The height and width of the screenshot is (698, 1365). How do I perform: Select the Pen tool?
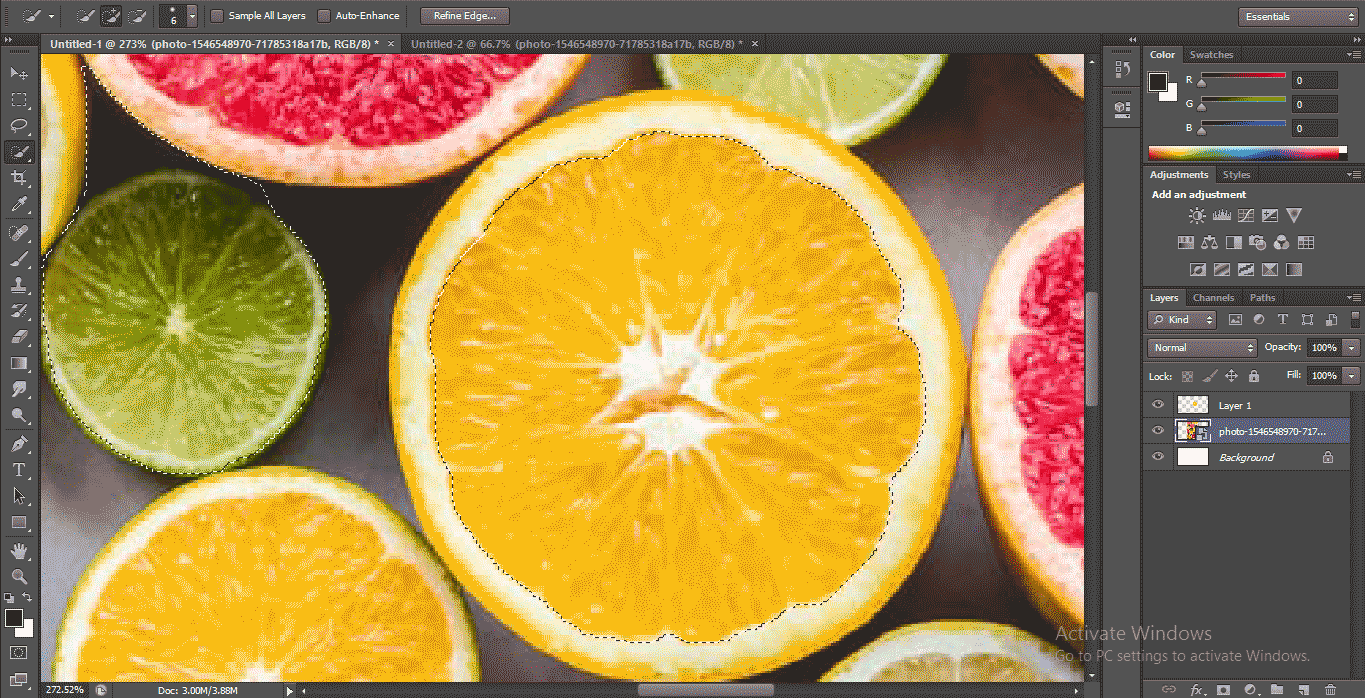tap(19, 443)
